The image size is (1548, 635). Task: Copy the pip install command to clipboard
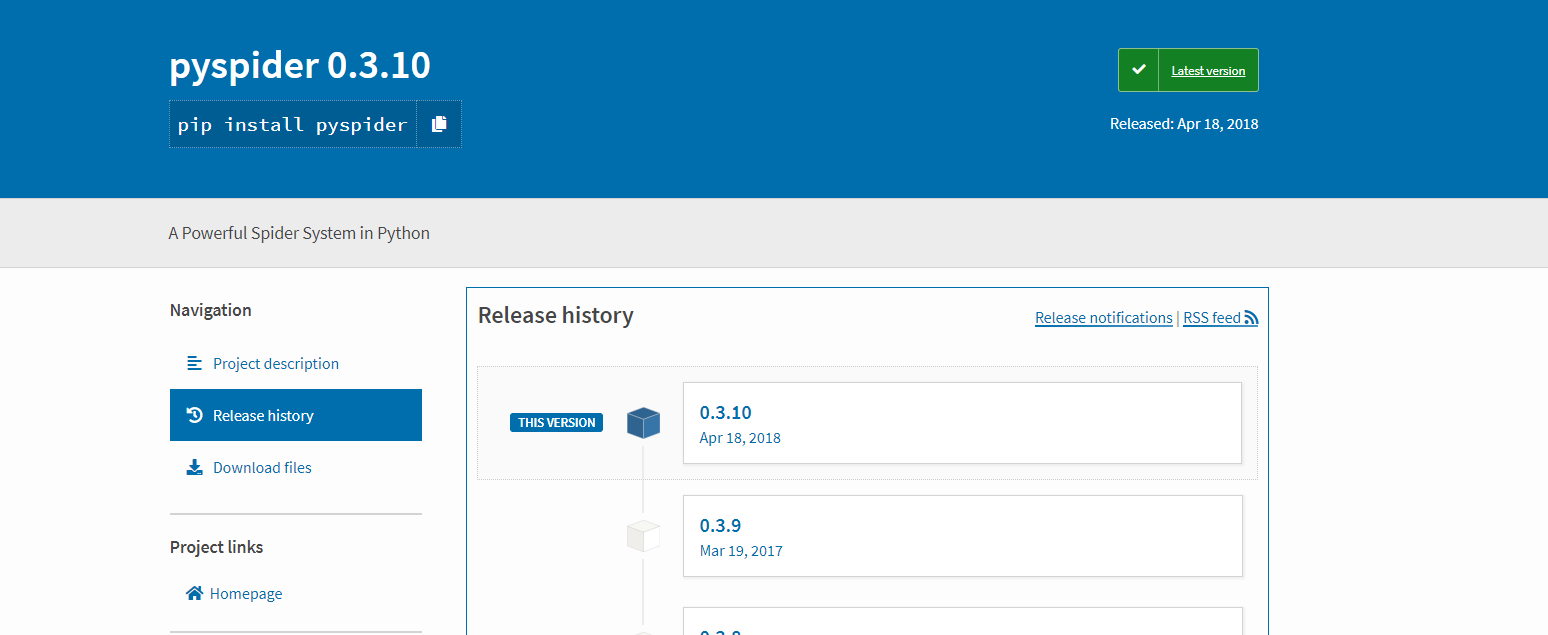pos(439,124)
